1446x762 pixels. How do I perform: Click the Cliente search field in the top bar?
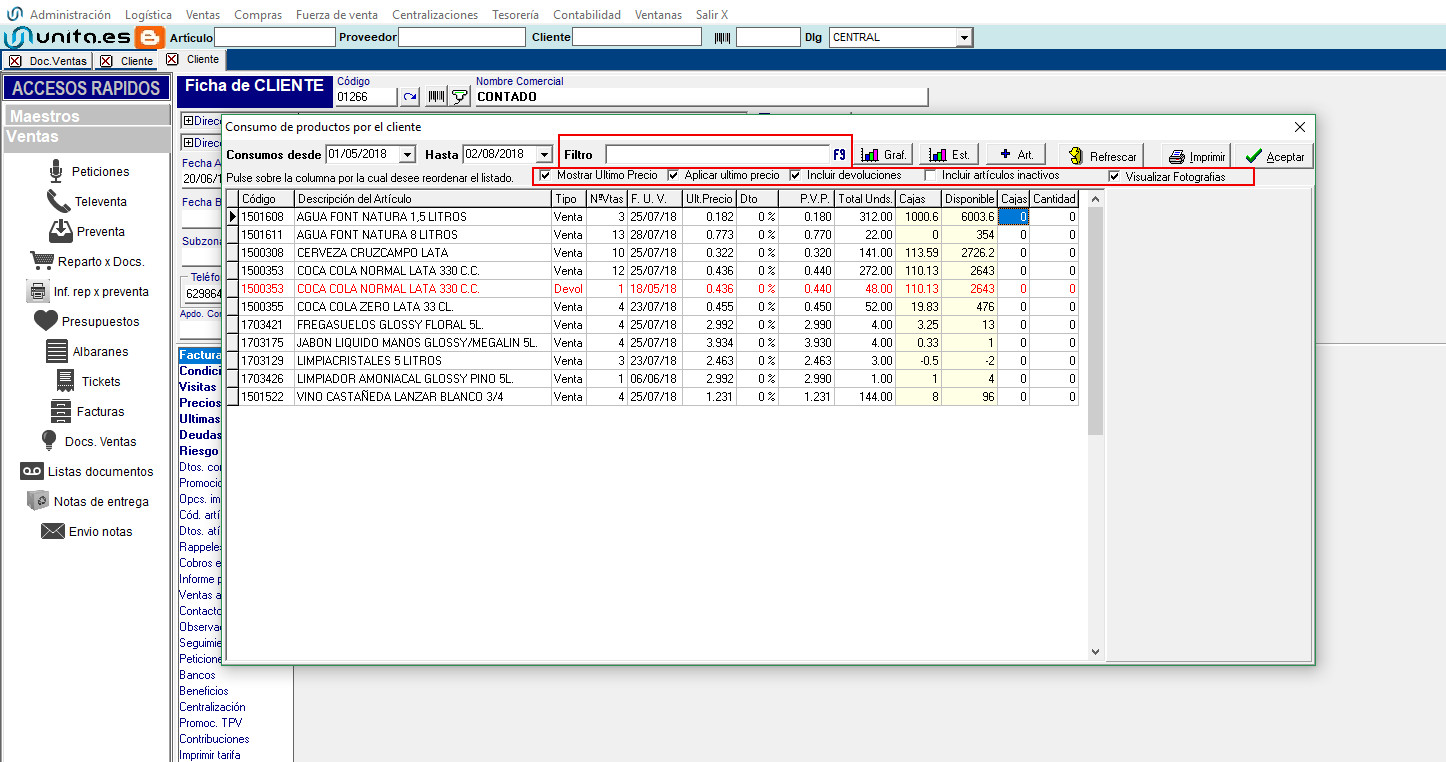[637, 37]
